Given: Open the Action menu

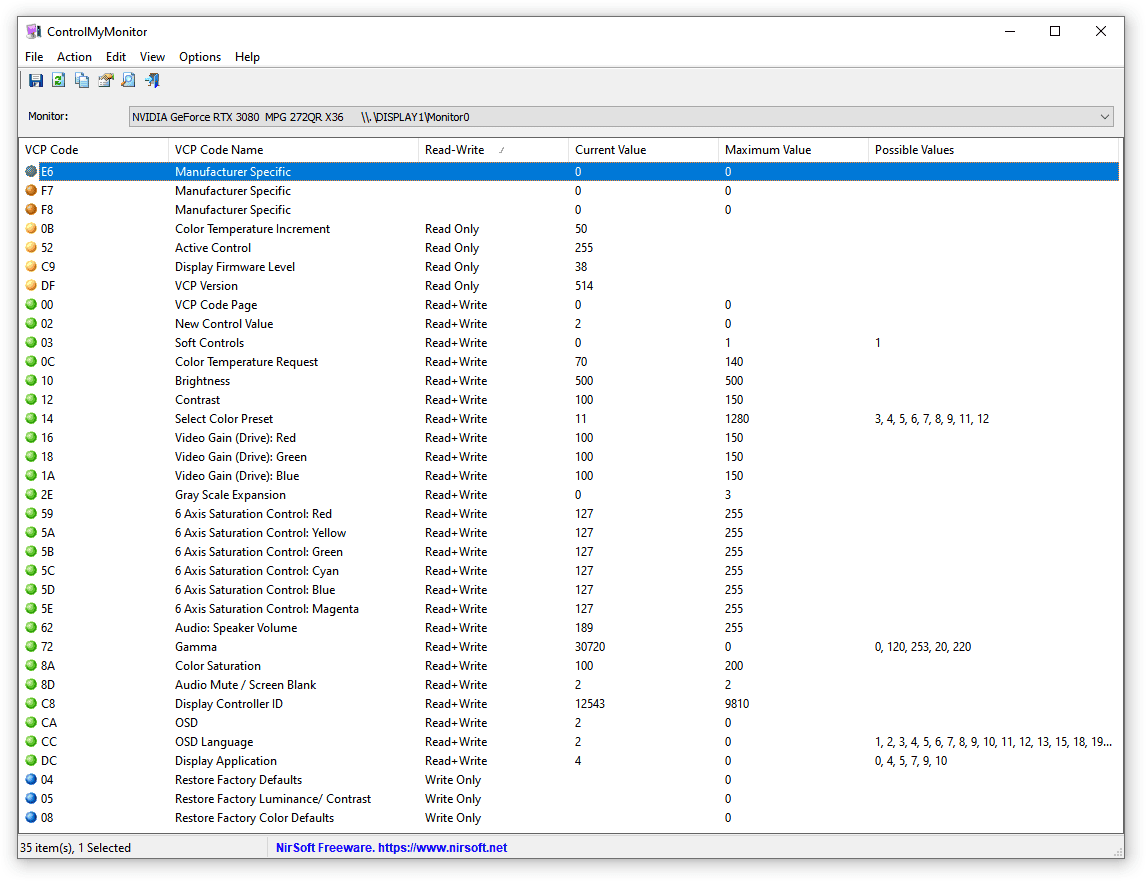Looking at the screenshot, I should click(74, 57).
